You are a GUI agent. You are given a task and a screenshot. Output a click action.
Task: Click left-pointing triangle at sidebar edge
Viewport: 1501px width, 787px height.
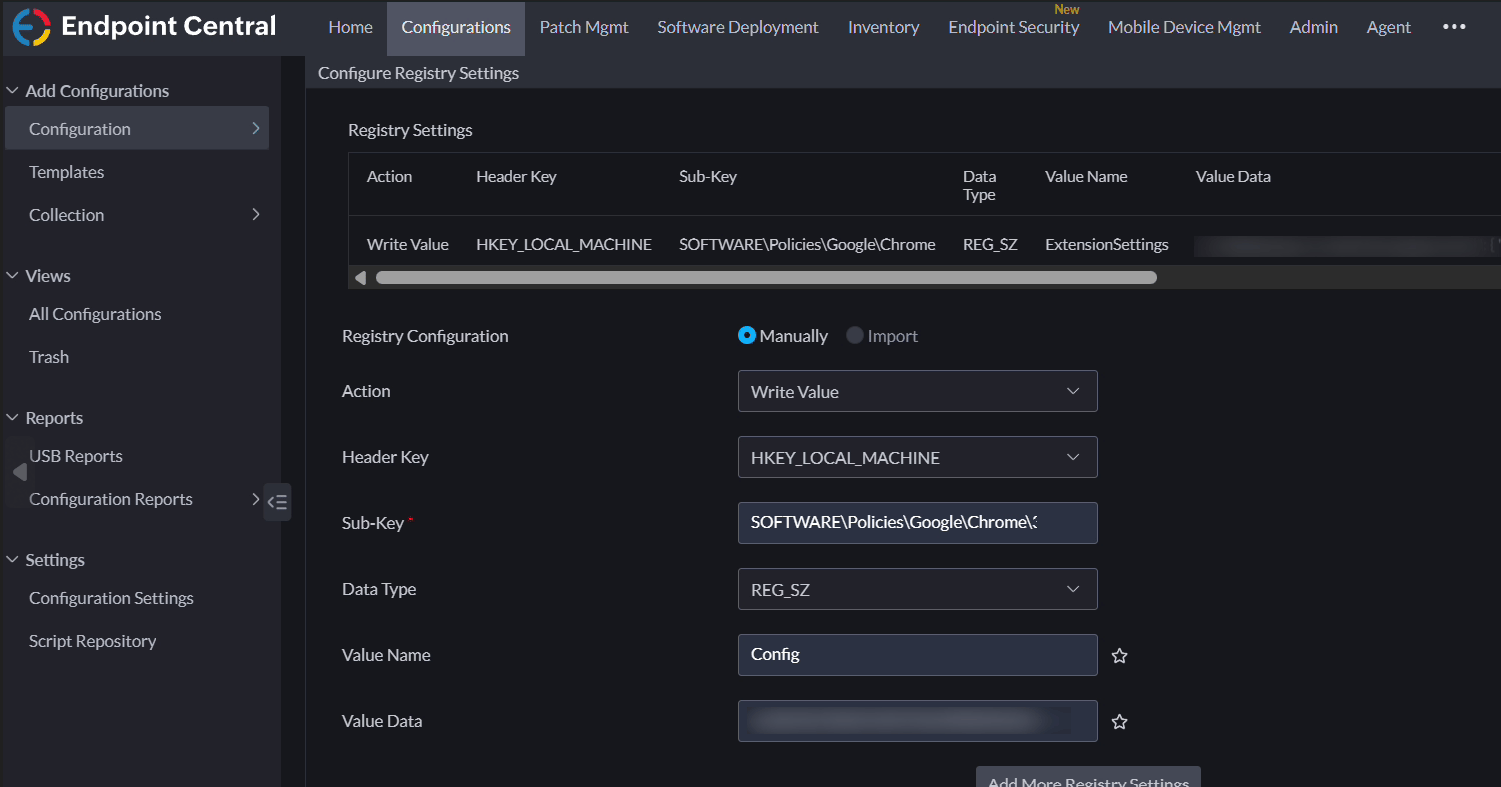point(19,472)
